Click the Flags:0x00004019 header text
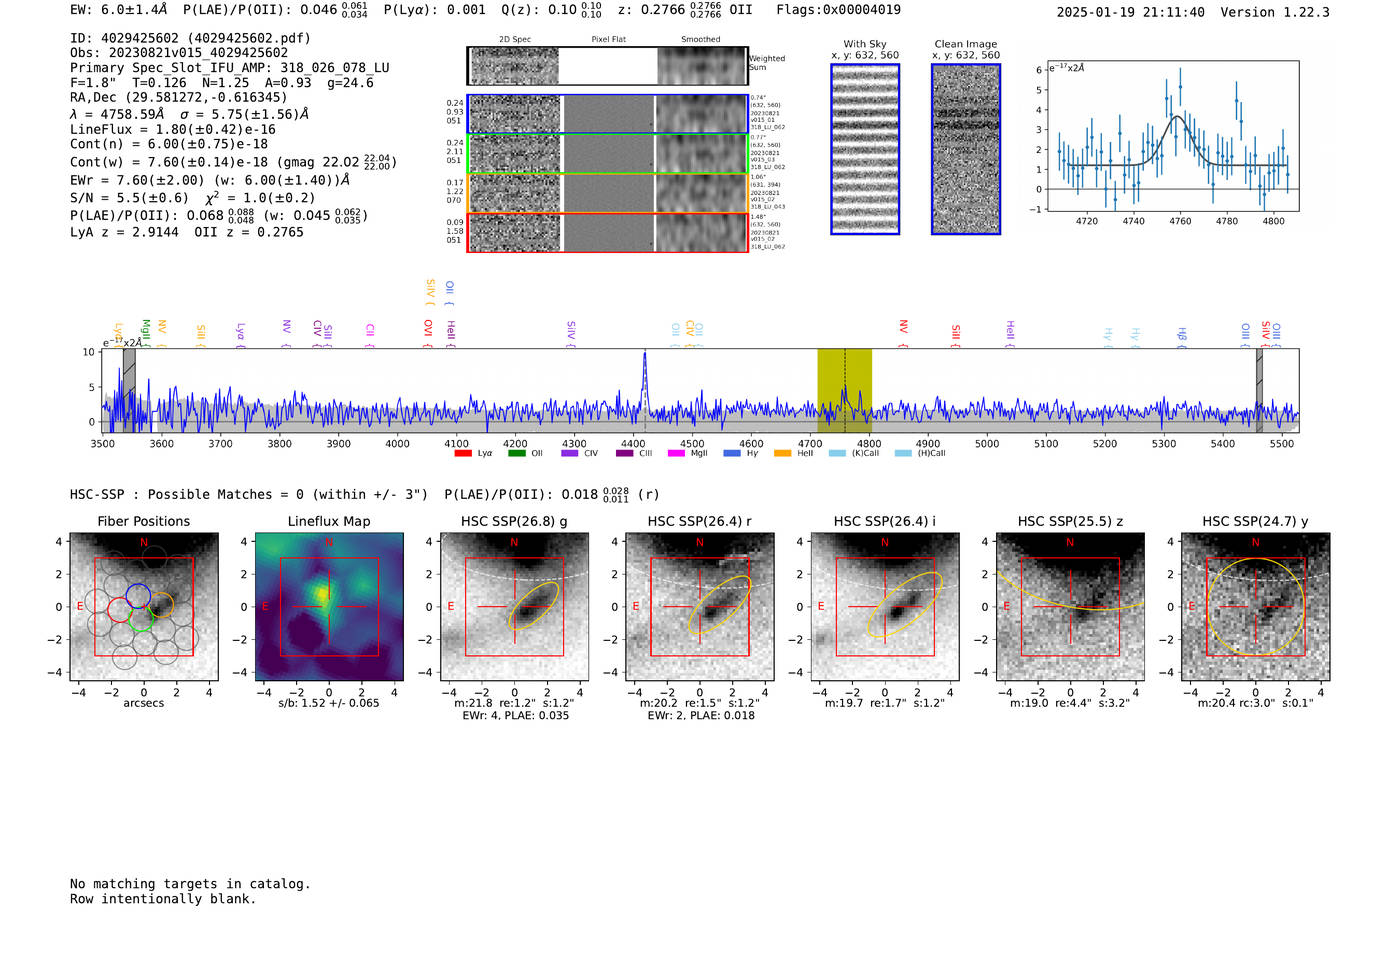 click(x=838, y=10)
